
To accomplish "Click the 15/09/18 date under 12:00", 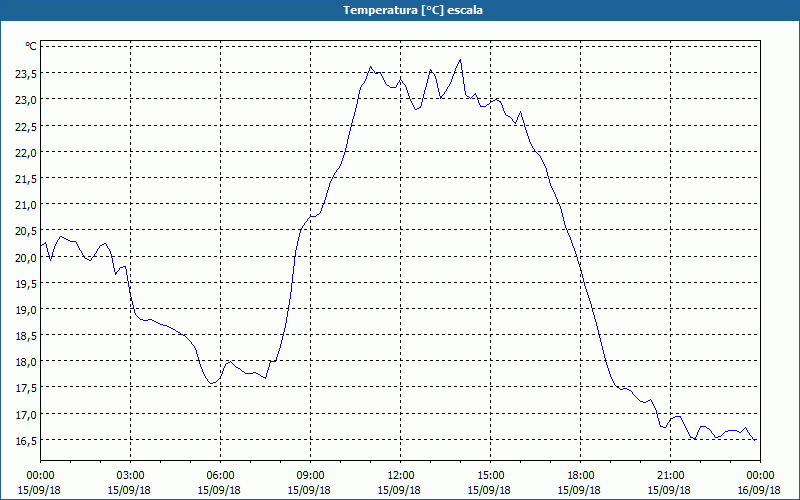I will 399,490.
